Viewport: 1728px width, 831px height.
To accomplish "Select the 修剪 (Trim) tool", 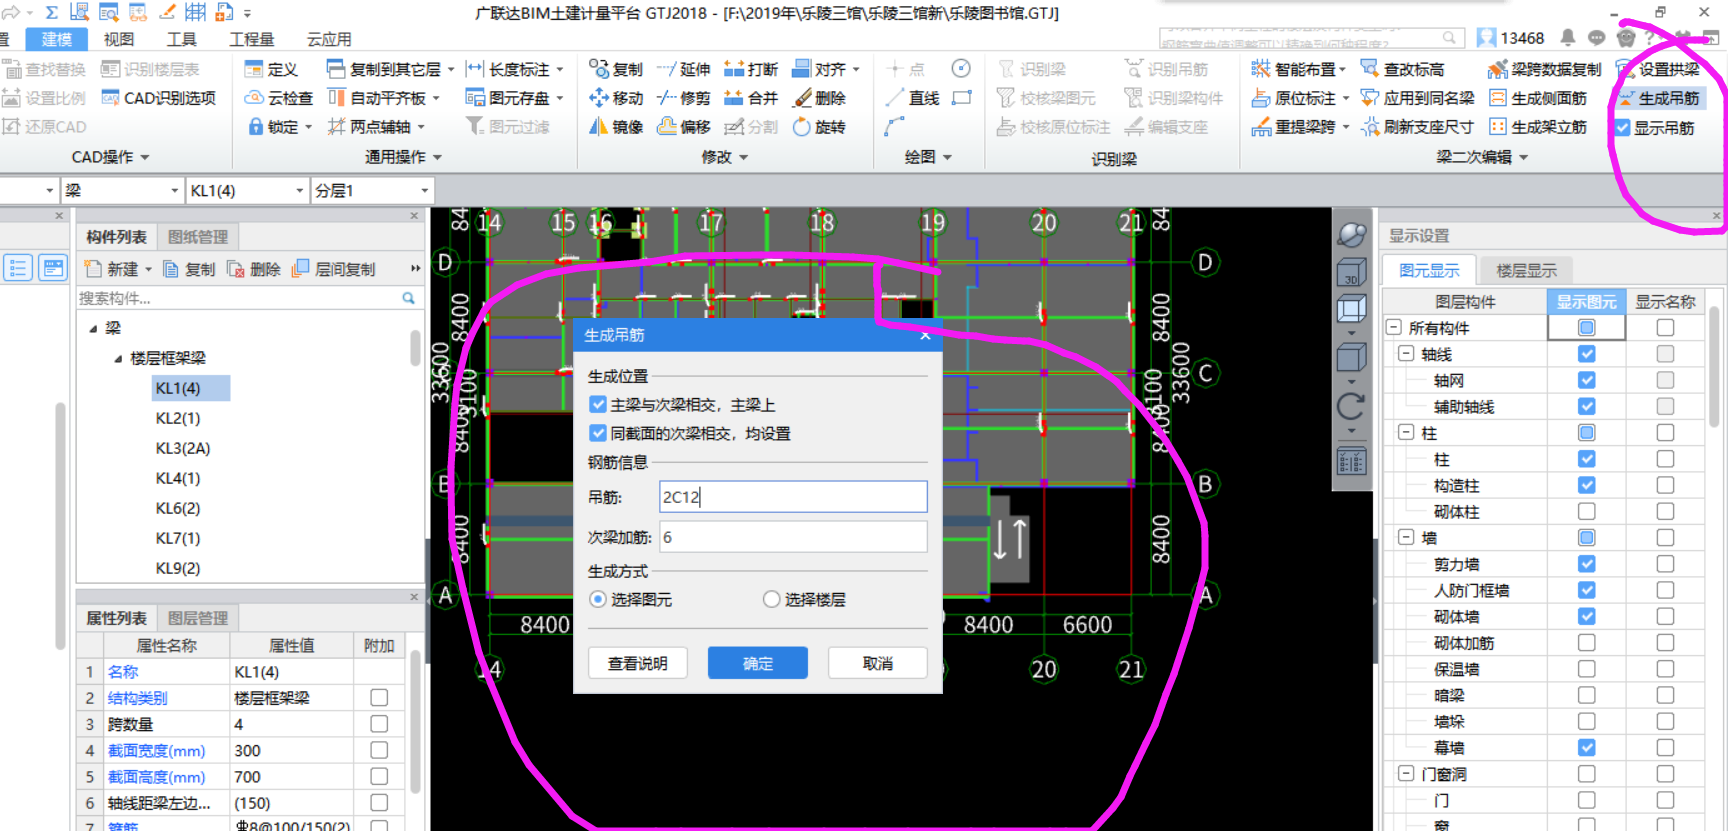I will (684, 98).
